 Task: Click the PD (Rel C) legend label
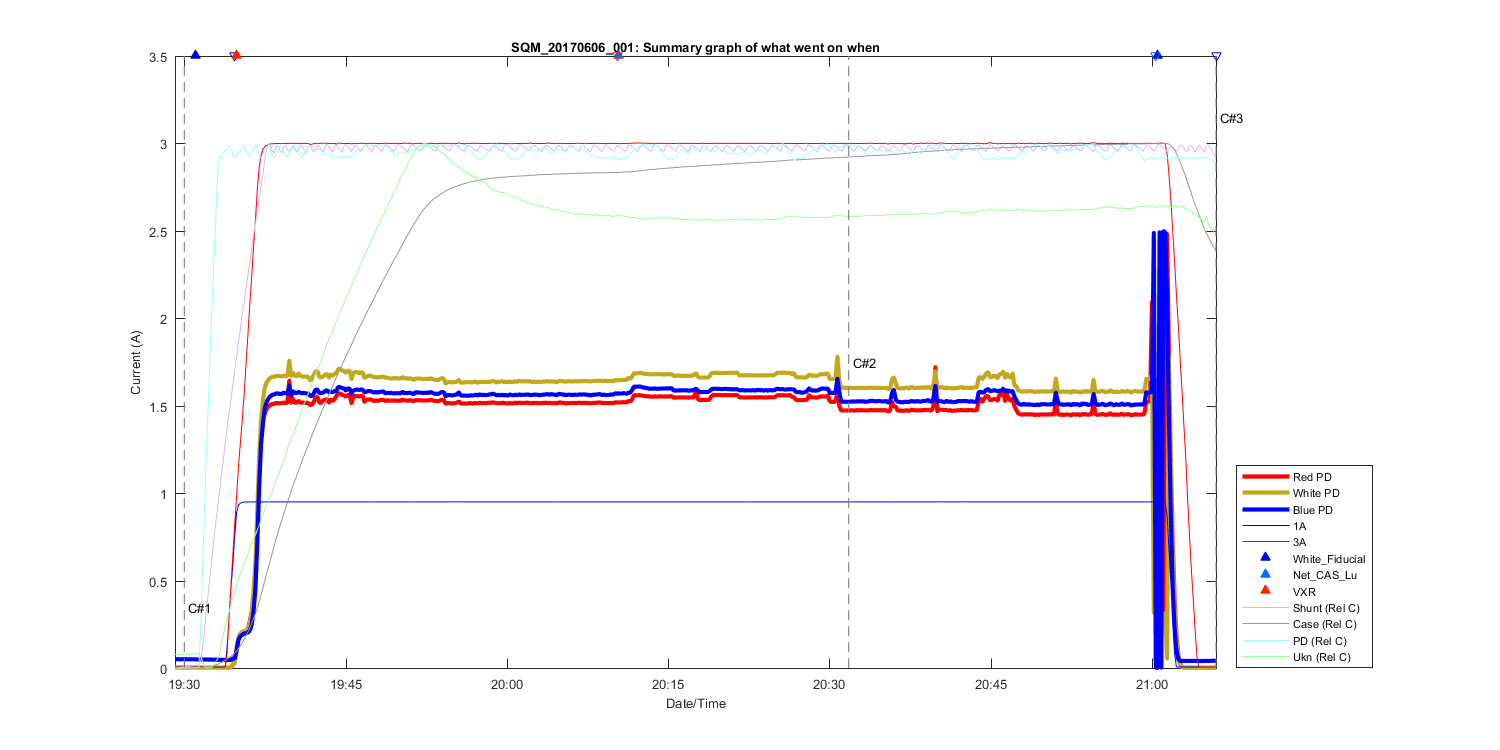(x=1319, y=641)
